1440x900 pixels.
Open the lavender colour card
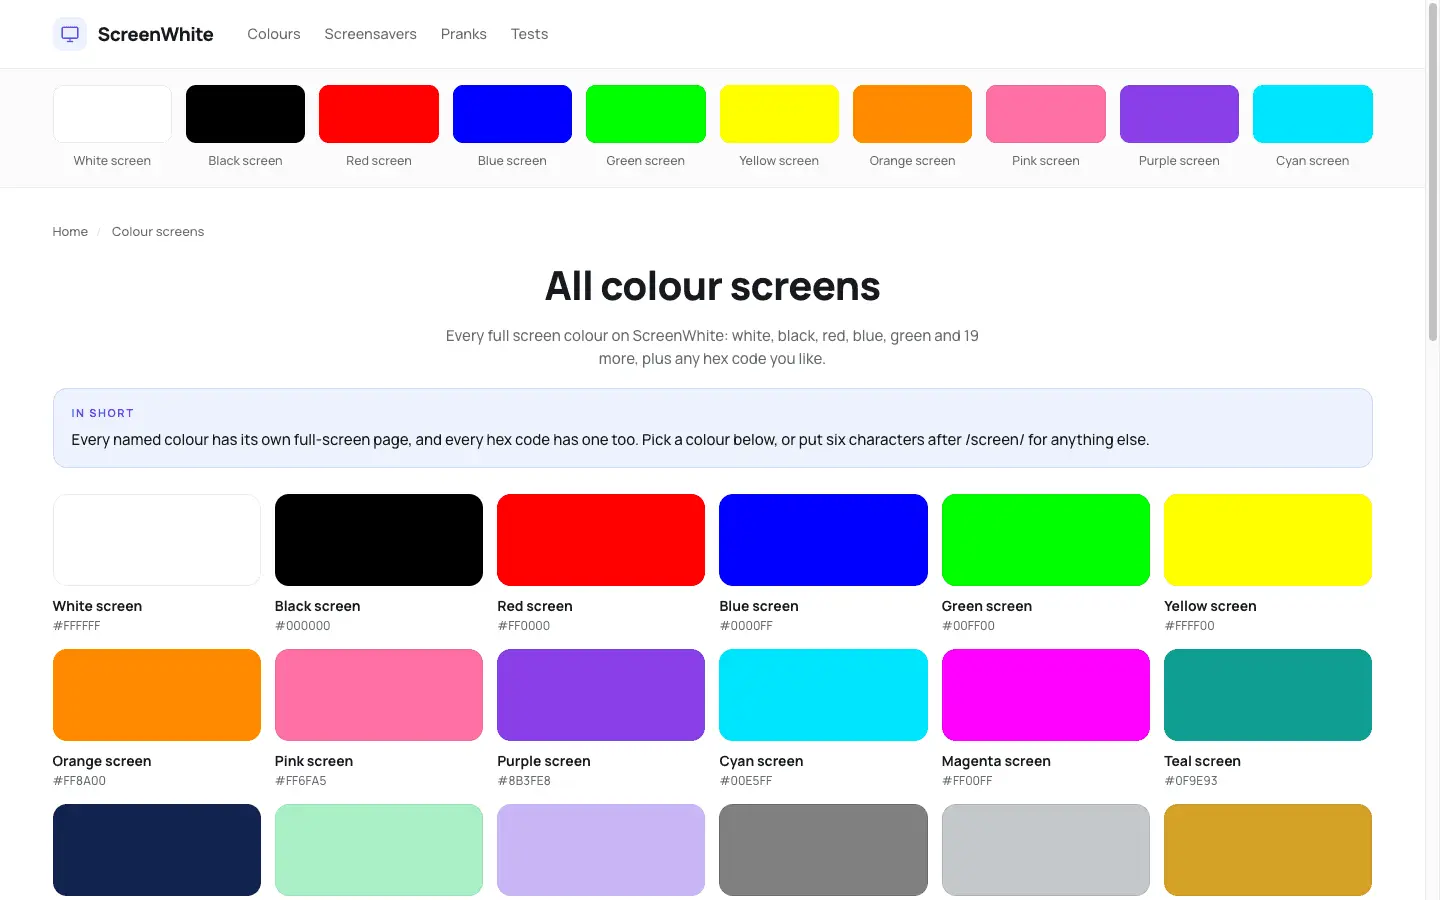pyautogui.click(x=601, y=850)
